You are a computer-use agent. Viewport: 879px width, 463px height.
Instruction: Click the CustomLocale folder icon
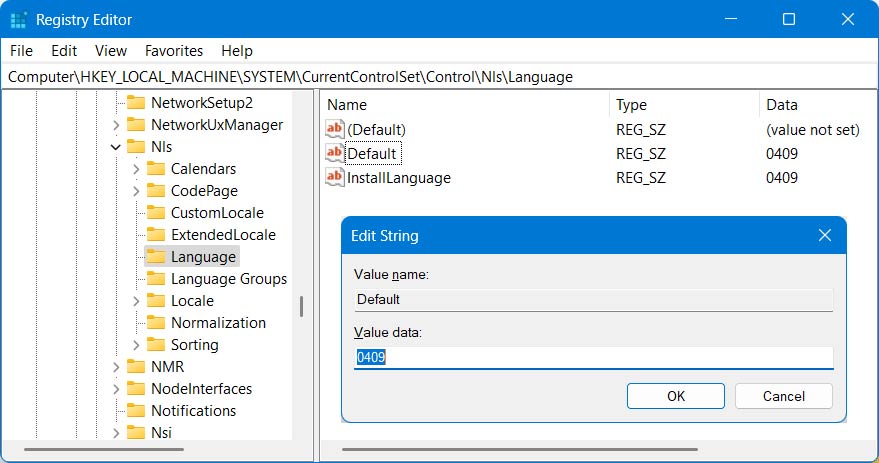pos(156,212)
